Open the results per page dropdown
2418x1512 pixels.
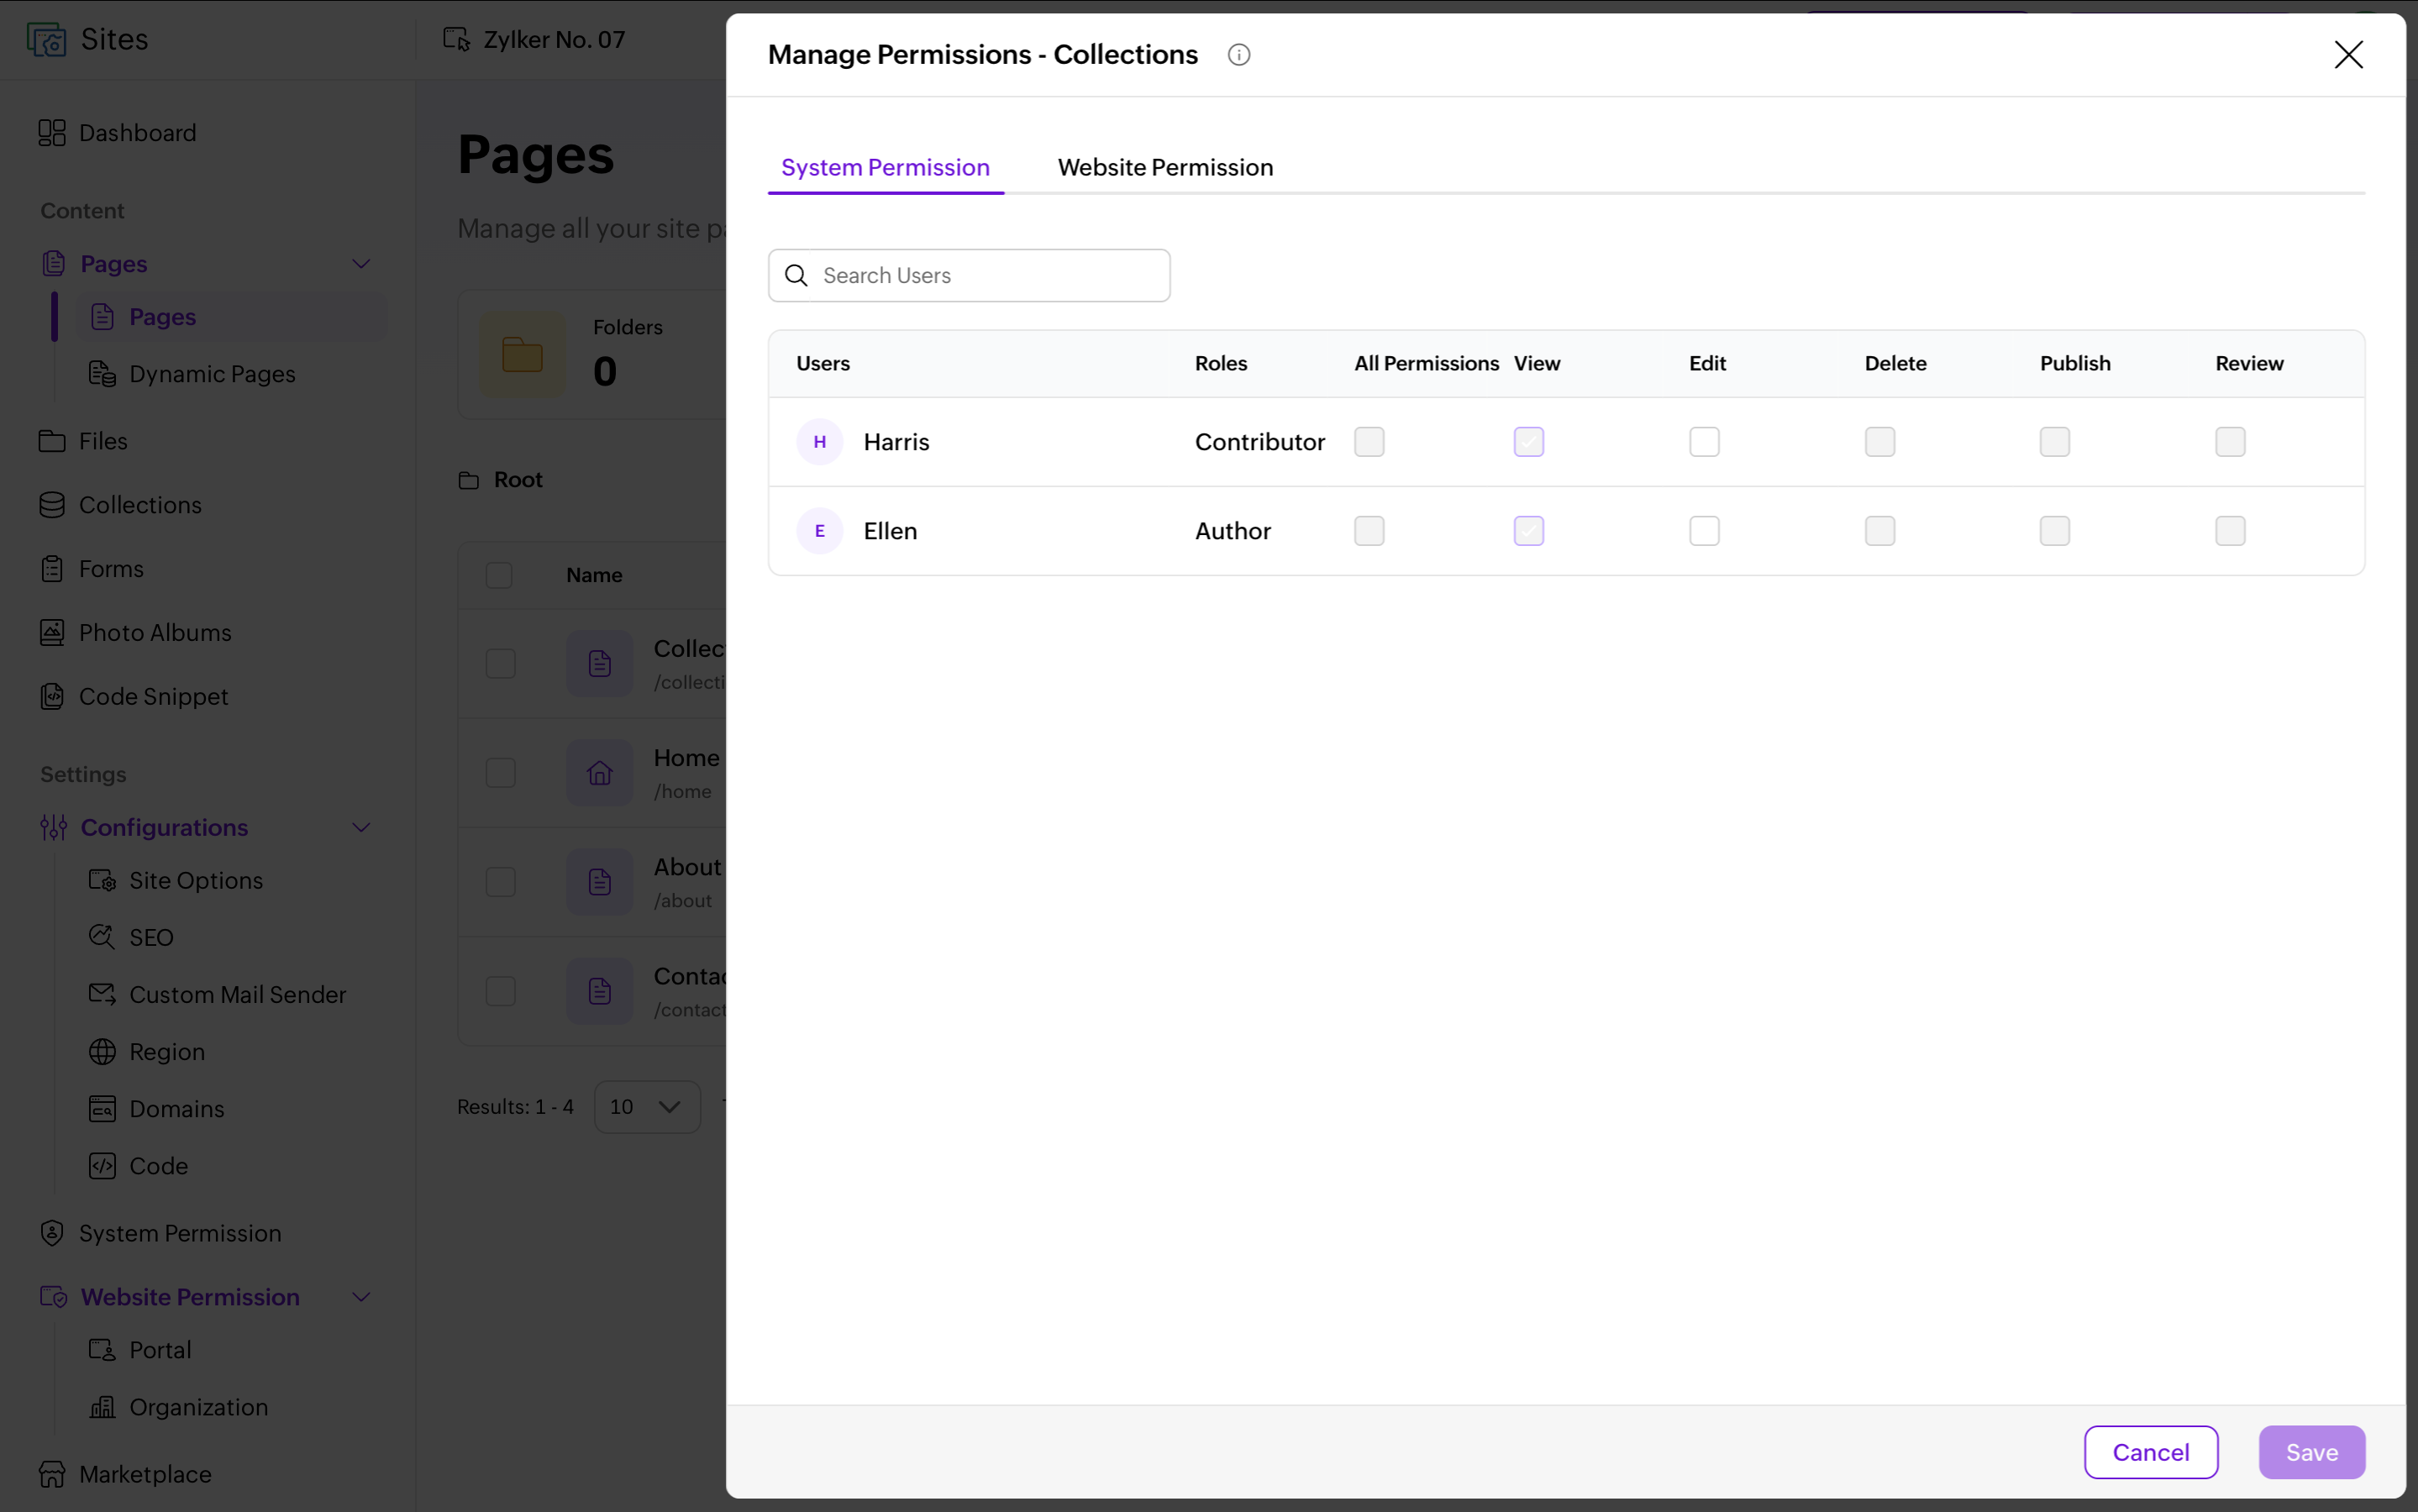coord(646,1107)
